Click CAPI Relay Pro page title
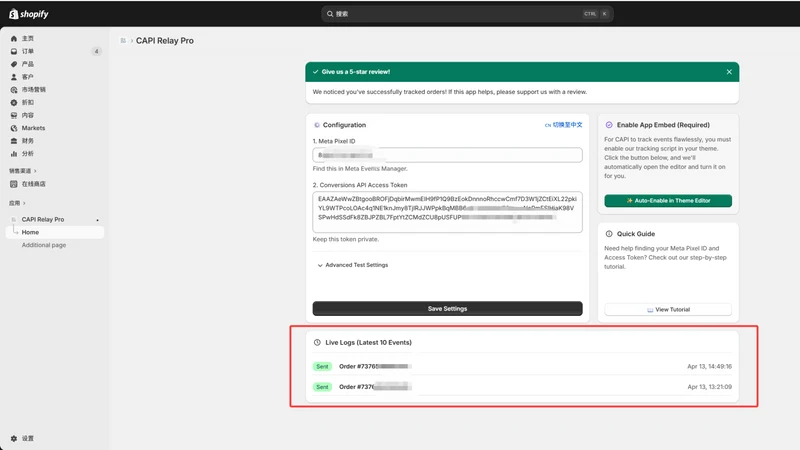 click(x=165, y=40)
